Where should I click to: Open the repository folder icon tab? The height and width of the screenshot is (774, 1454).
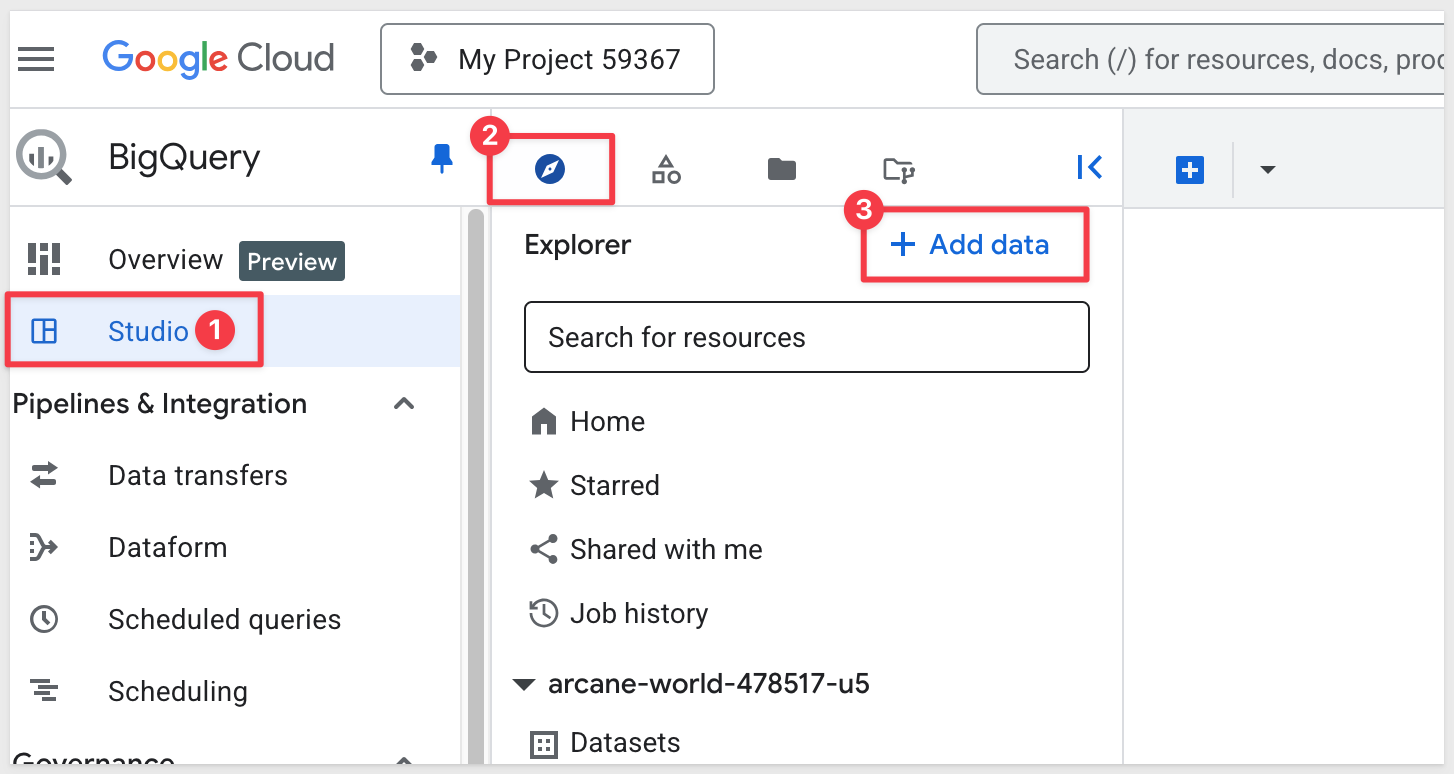899,169
